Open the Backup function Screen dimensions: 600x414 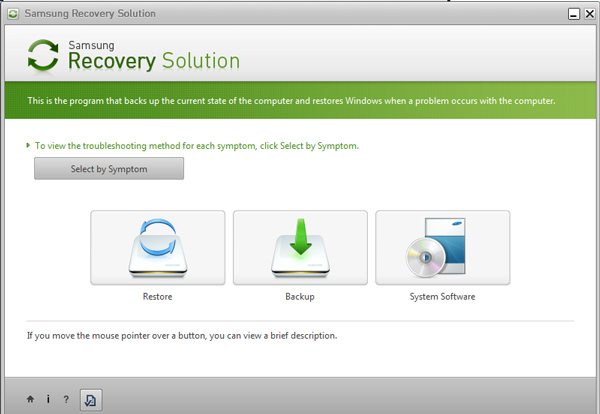pos(300,248)
